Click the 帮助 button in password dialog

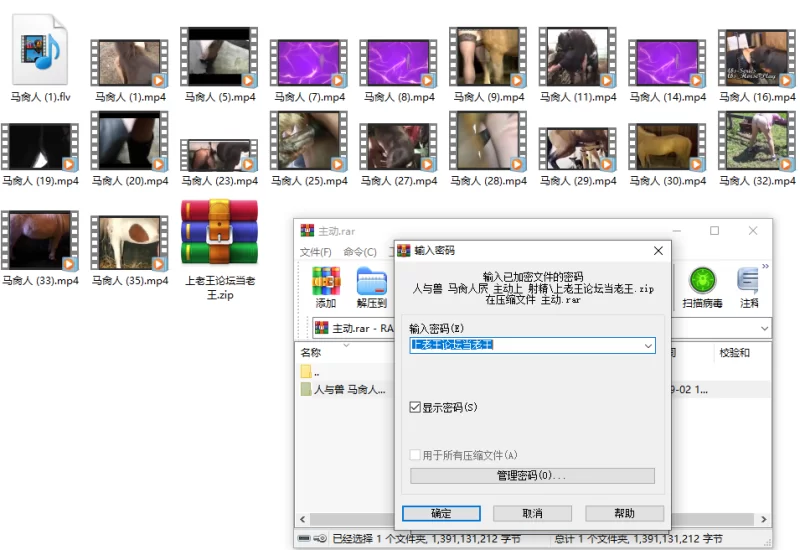click(624, 513)
